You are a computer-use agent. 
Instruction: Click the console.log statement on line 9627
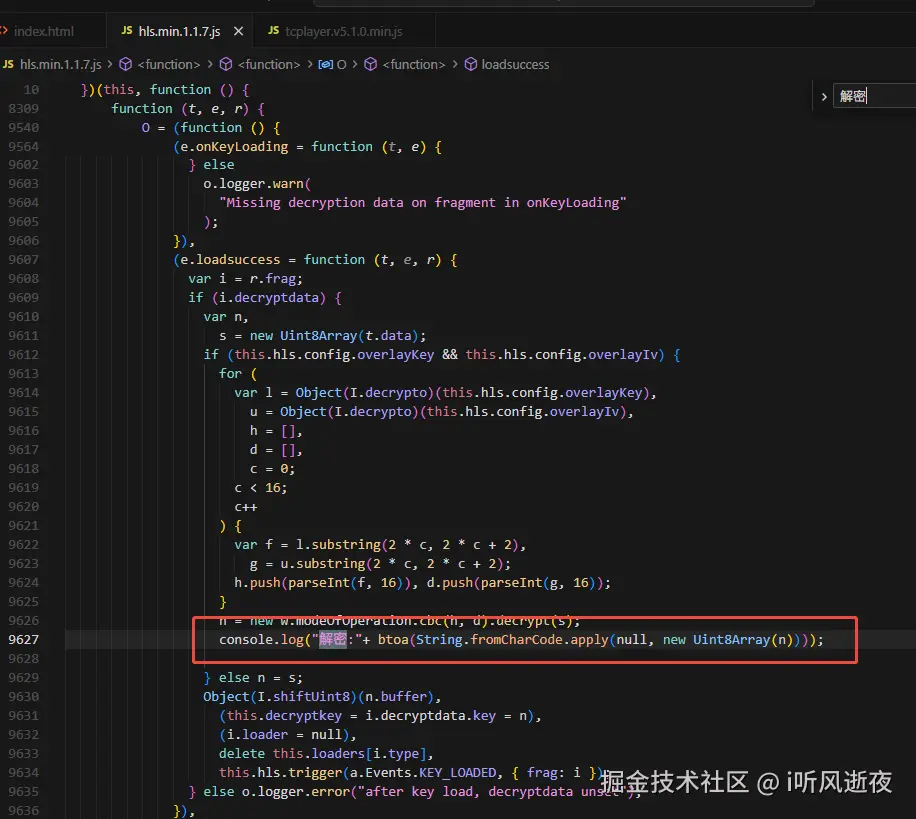[521, 640]
